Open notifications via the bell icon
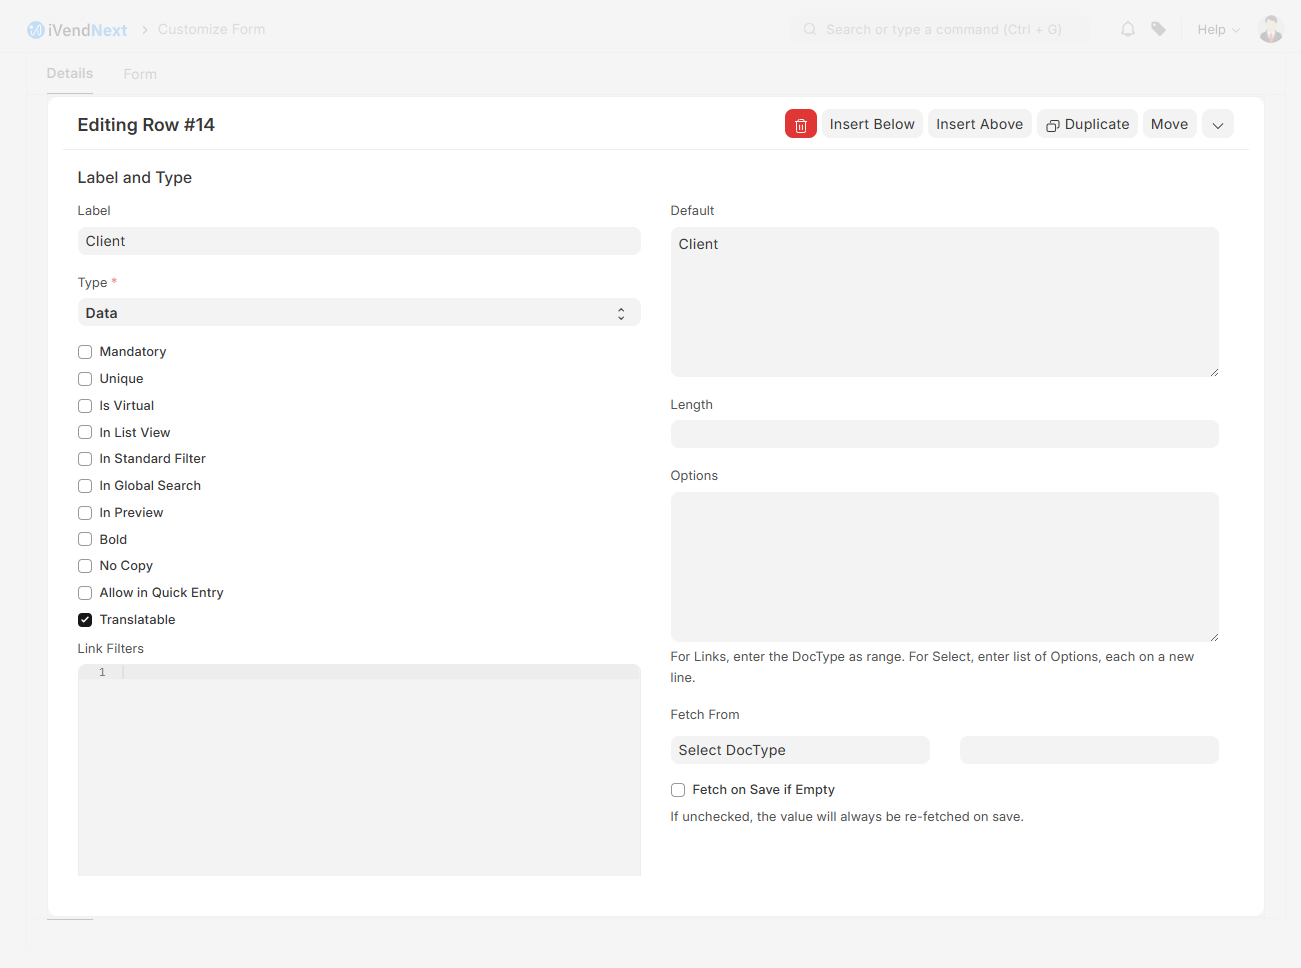The height and width of the screenshot is (968, 1301). point(1127,29)
